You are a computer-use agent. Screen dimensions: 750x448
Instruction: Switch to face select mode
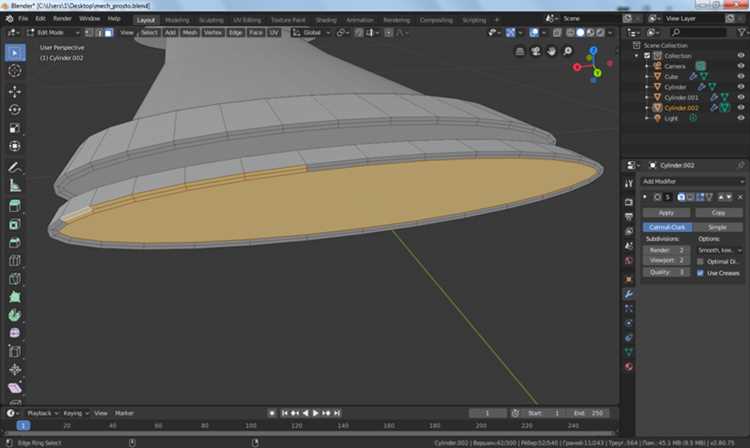point(109,33)
